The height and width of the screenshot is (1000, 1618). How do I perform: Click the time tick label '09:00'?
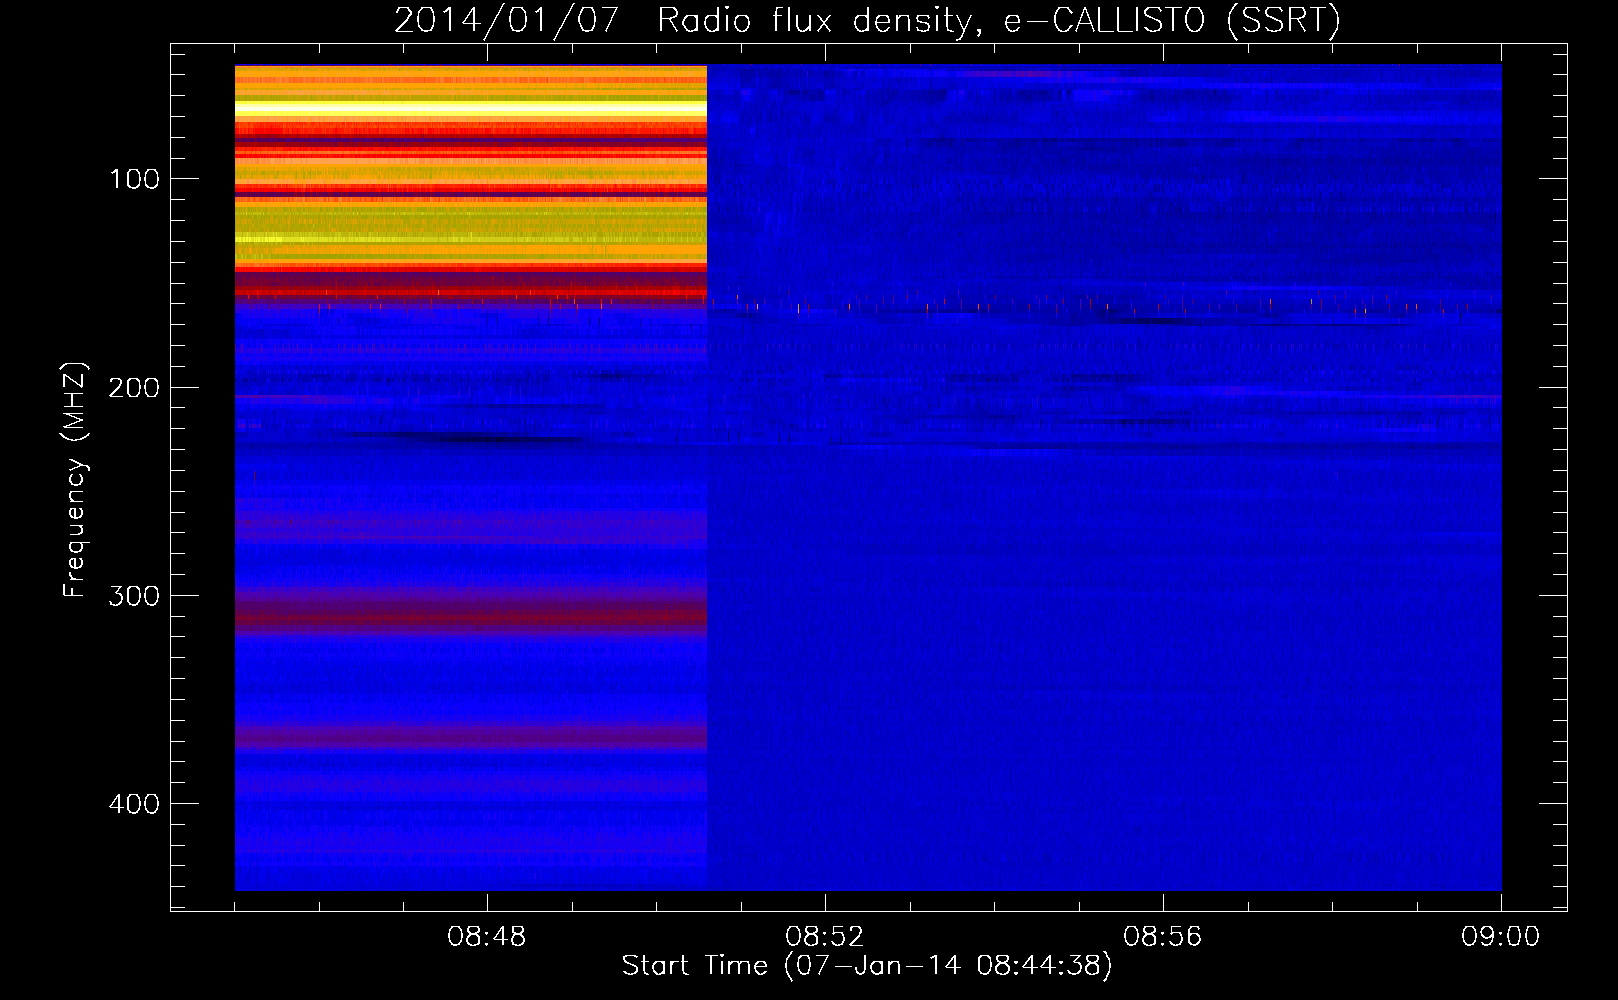tap(1500, 937)
